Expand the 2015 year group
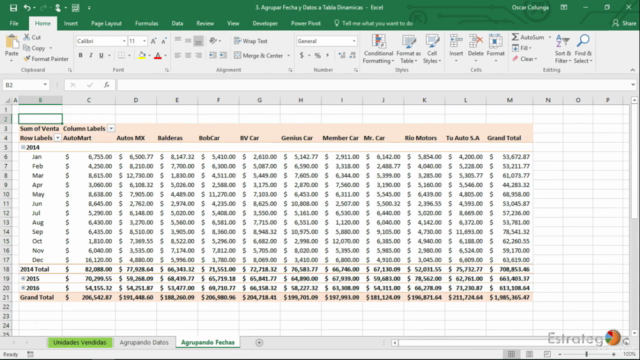640x360 pixels. pos(23,278)
